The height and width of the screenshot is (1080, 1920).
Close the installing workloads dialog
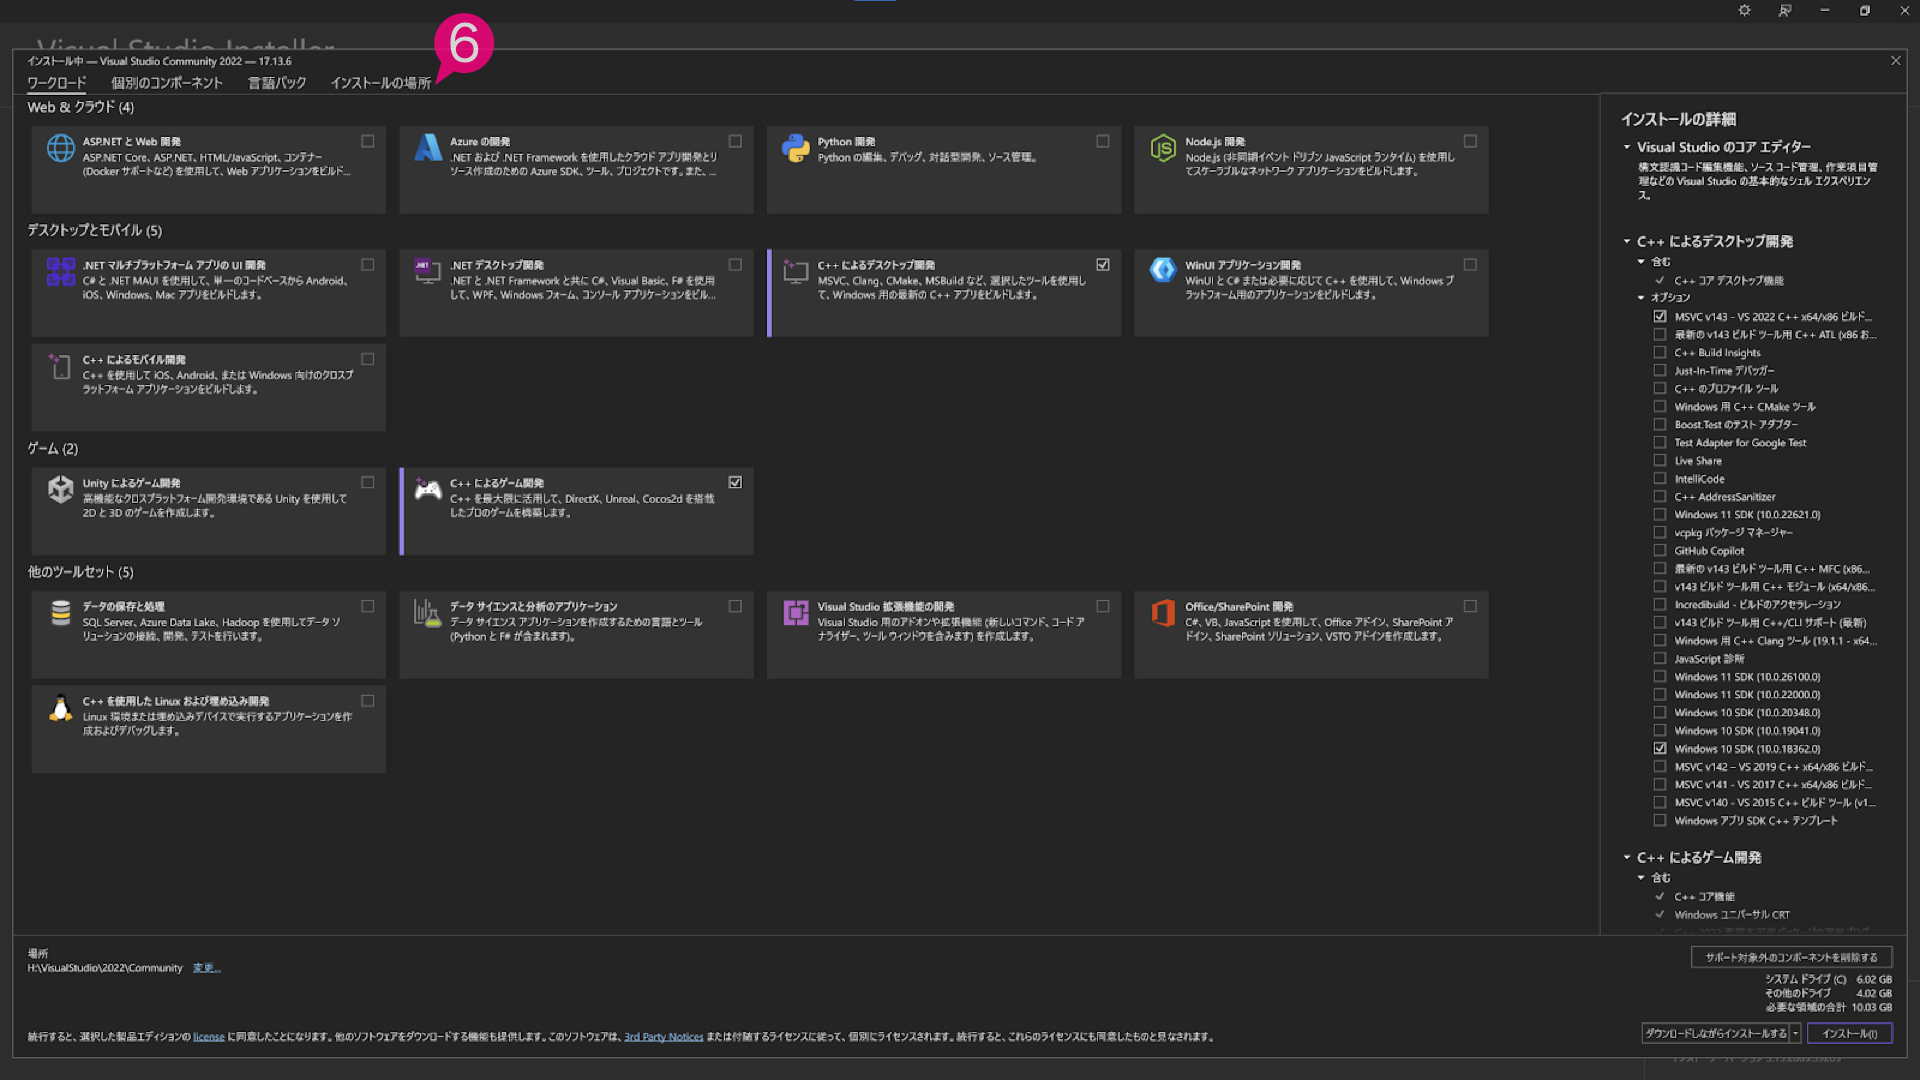coord(1895,61)
